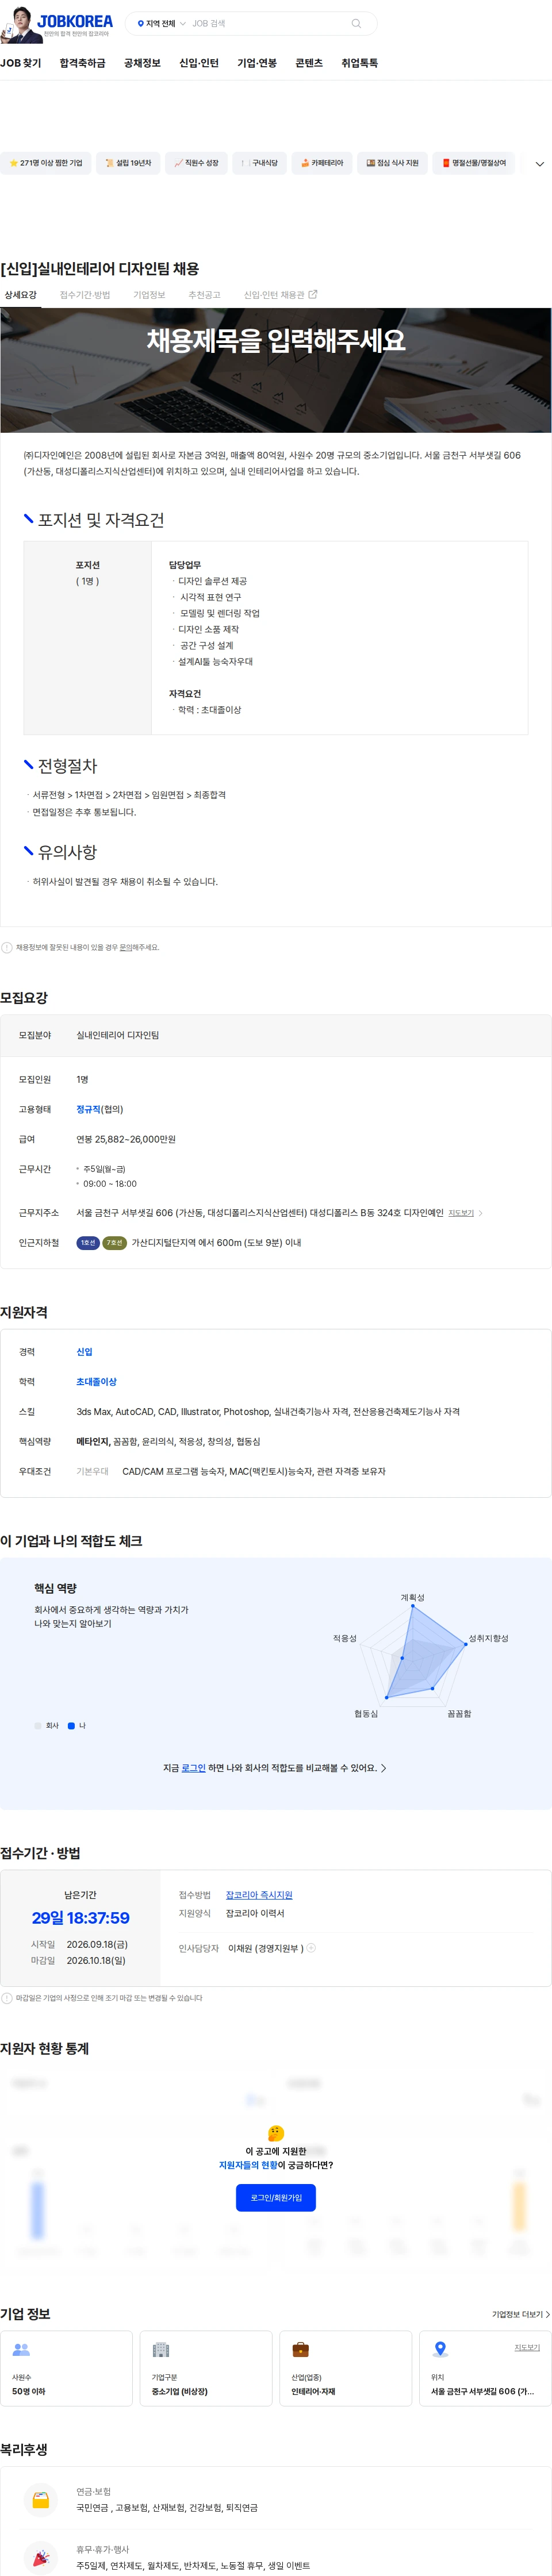
Task: Open the 잡코리아 즉시지원 link
Action: pyautogui.click(x=259, y=1895)
